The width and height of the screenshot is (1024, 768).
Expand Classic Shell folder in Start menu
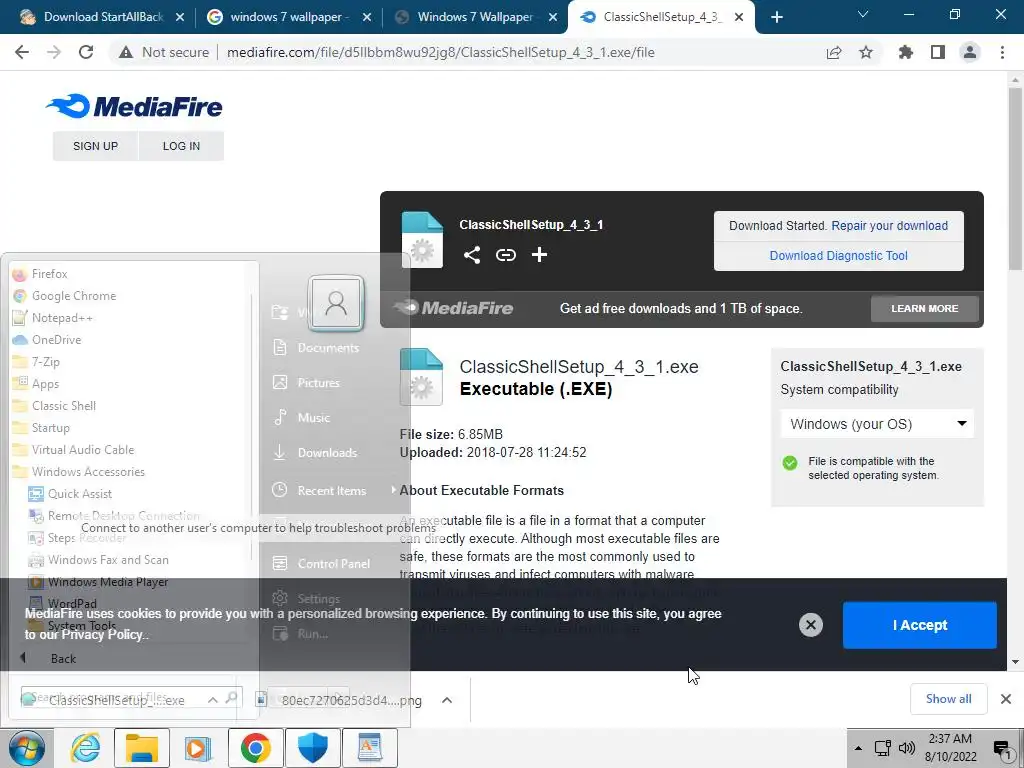click(63, 406)
